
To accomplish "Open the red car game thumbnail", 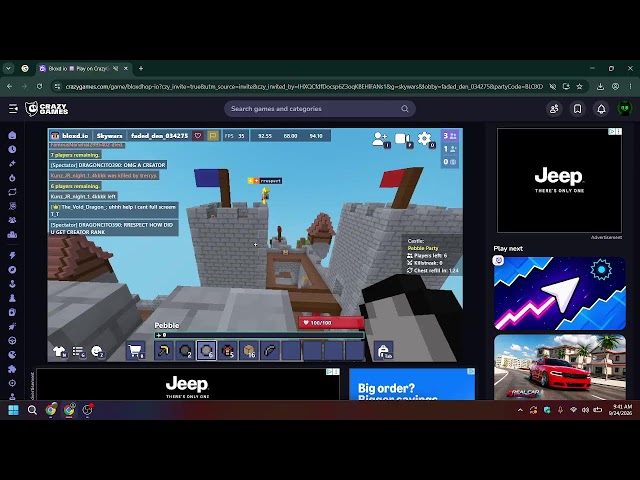I will [560, 367].
